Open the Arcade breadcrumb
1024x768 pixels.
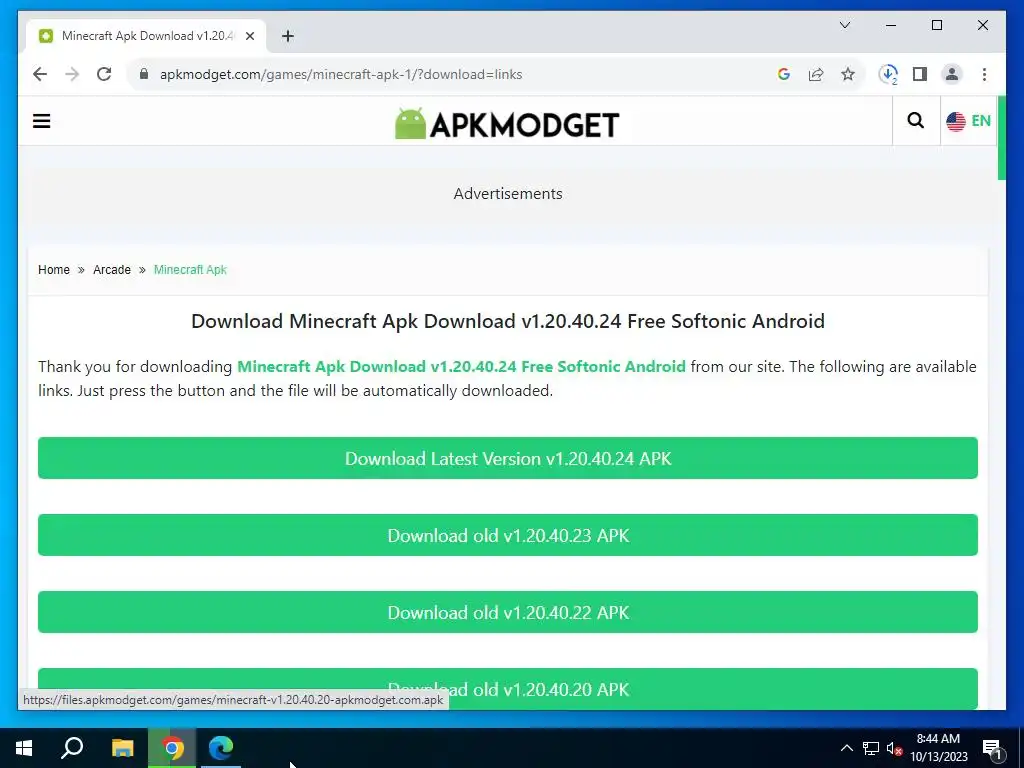coord(112,270)
